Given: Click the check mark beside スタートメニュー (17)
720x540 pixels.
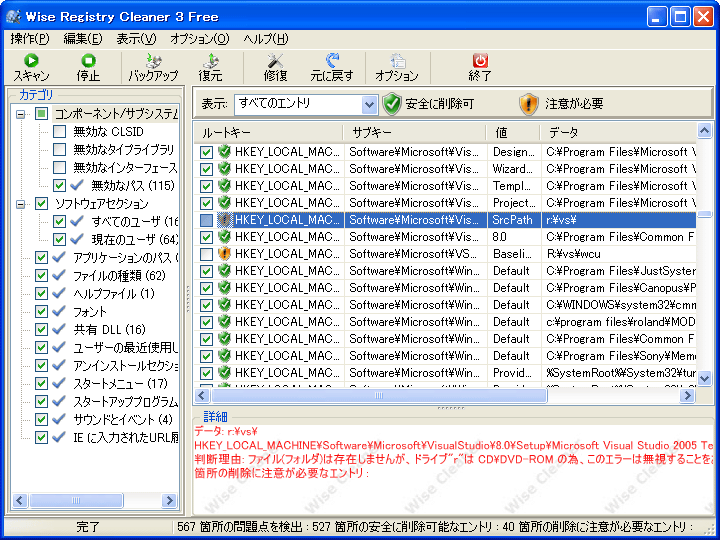Looking at the screenshot, I should (x=59, y=383).
